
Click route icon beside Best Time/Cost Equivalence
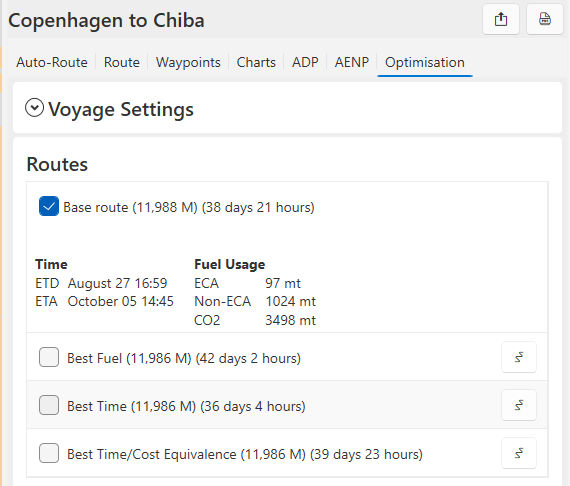[519, 453]
